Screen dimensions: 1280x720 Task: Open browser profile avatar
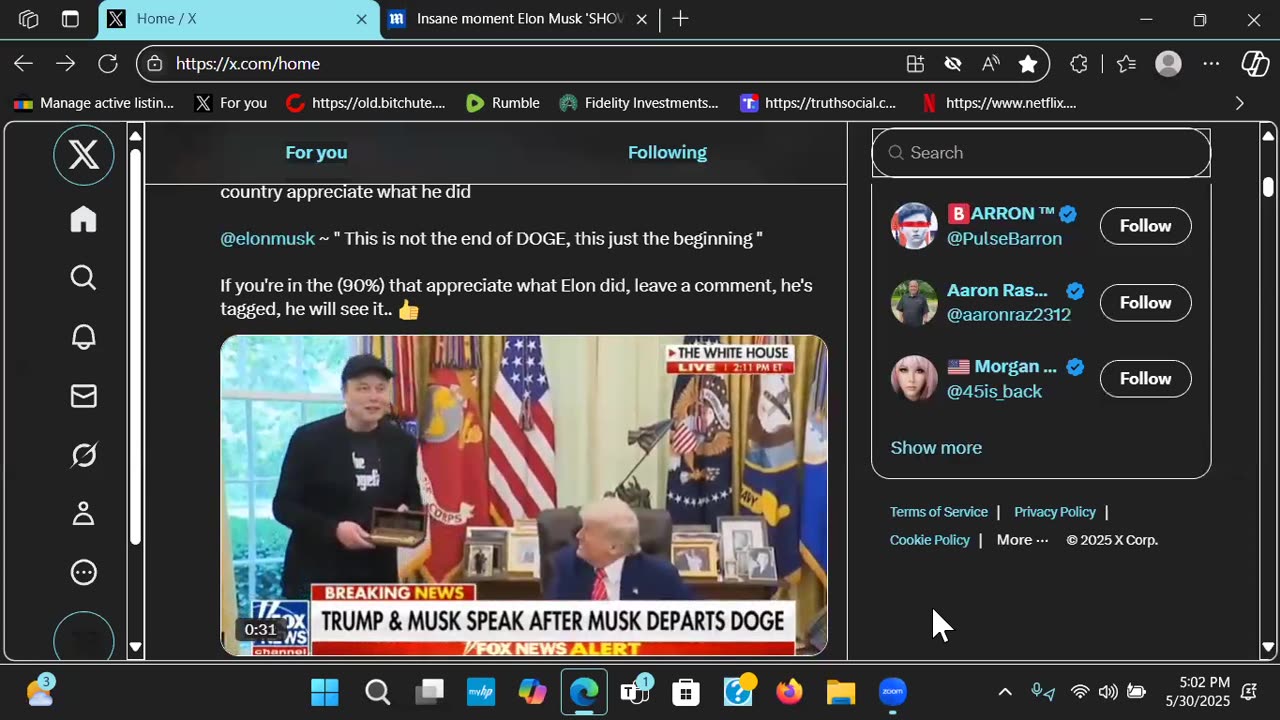[1168, 64]
